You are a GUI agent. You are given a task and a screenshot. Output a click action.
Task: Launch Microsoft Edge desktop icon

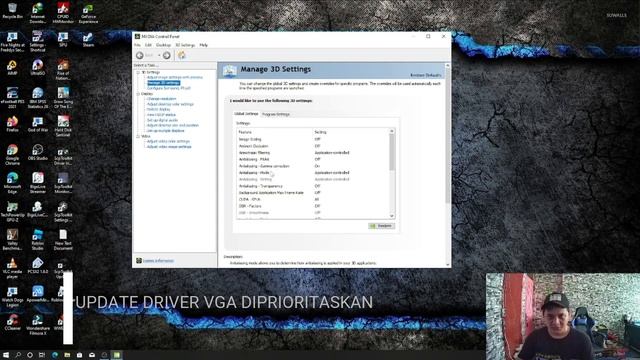[12, 183]
